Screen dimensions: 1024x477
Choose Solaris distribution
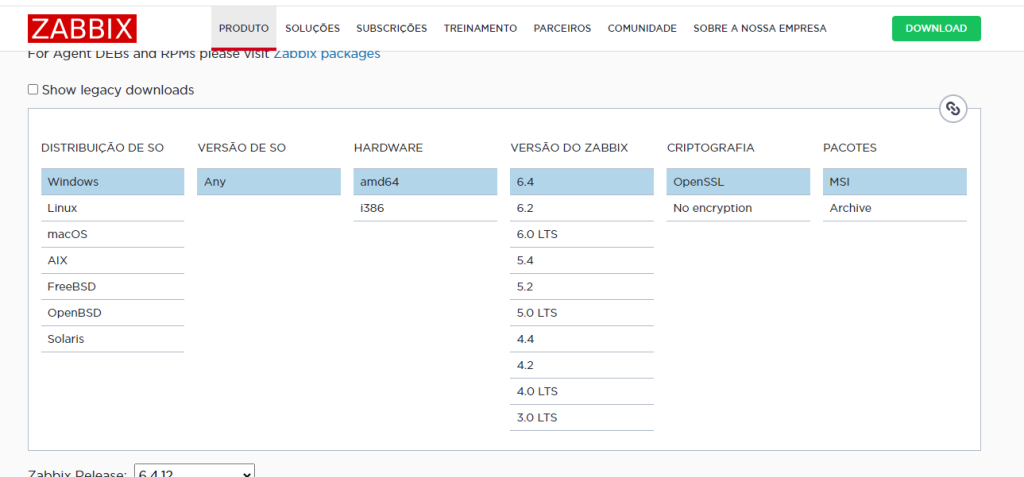[x=66, y=339]
